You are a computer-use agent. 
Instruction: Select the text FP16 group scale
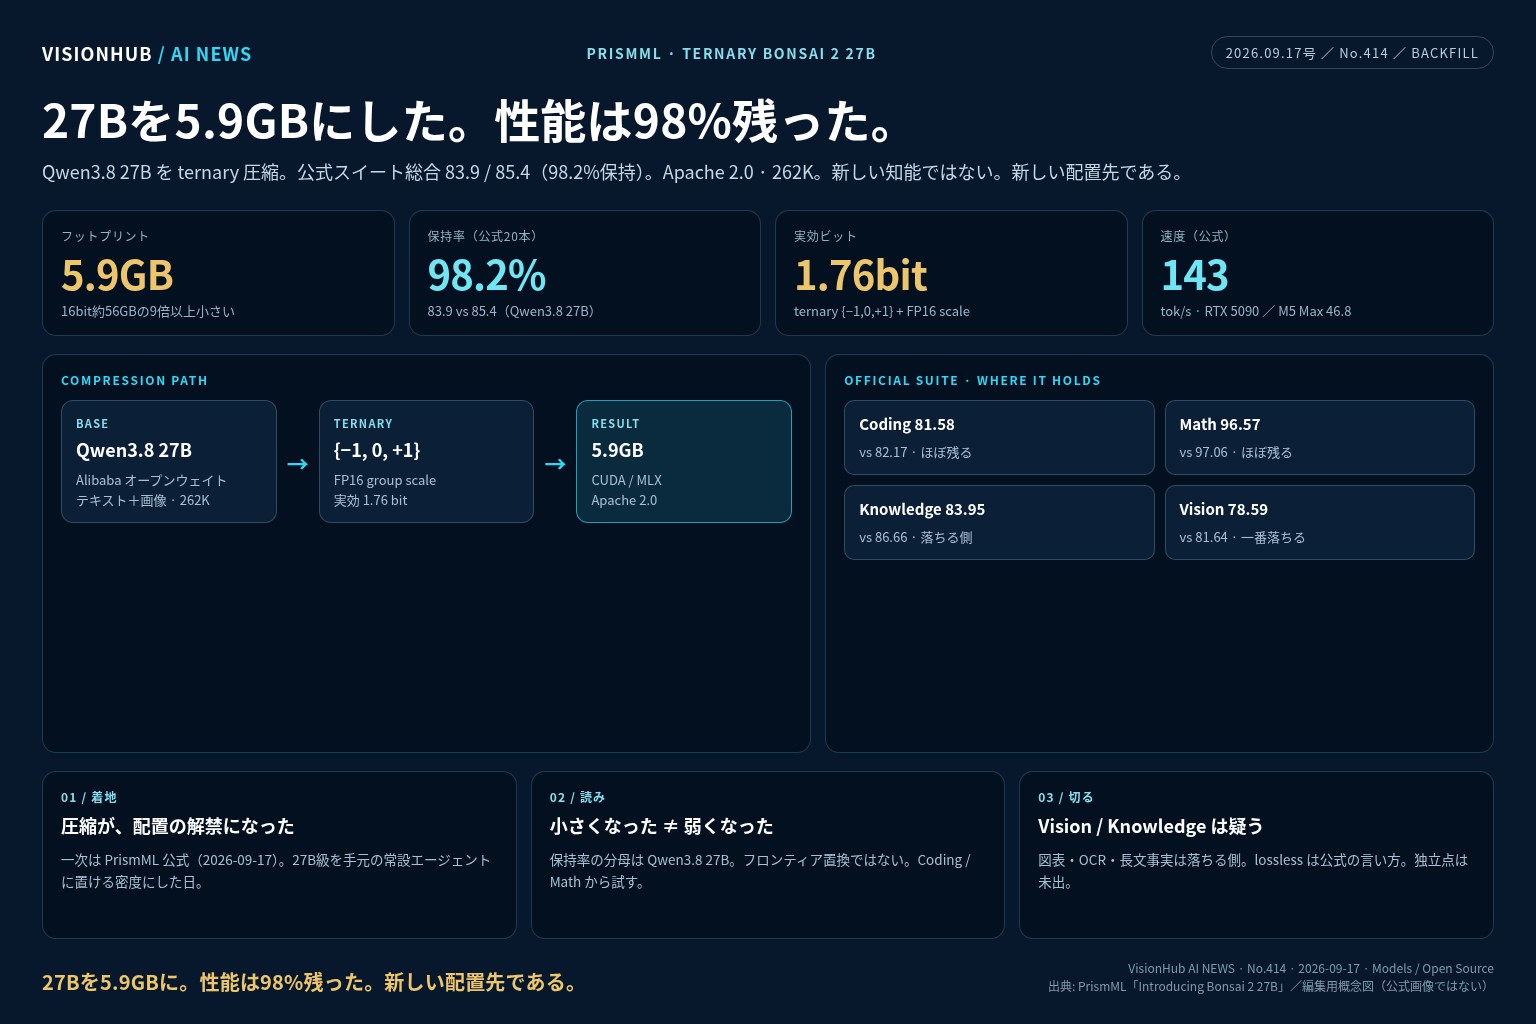coord(385,480)
